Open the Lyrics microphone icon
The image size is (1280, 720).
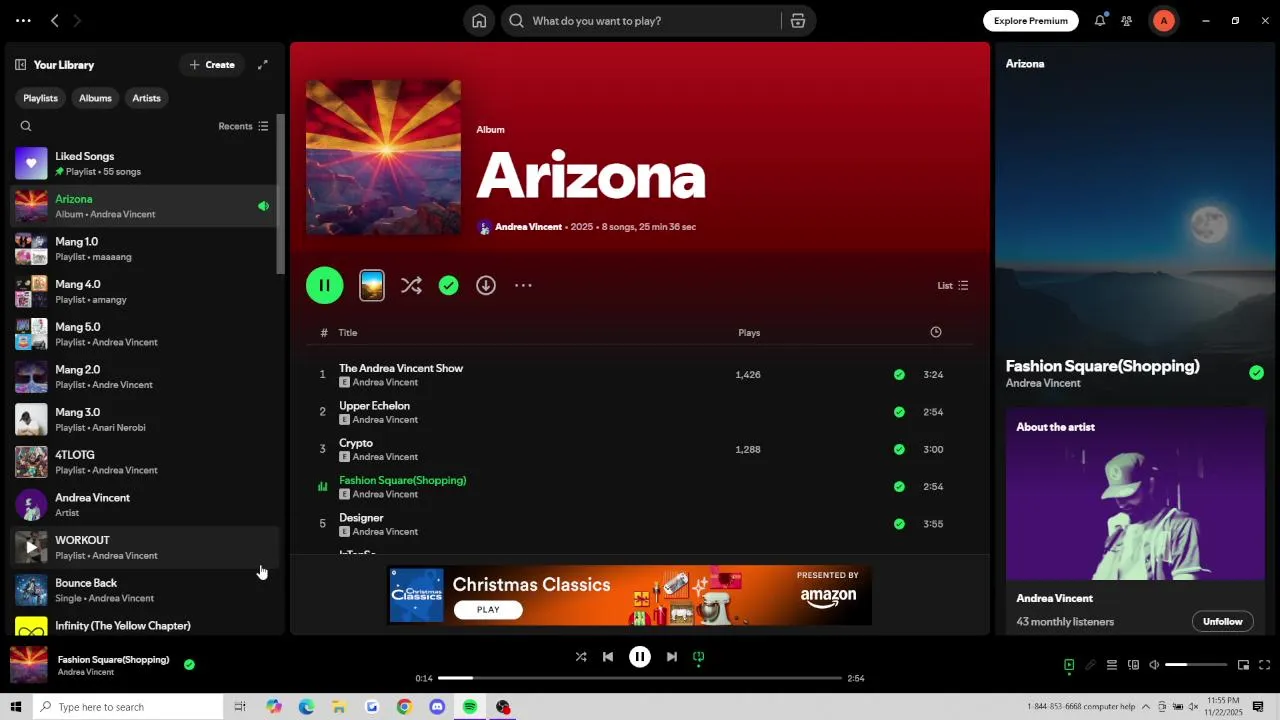(x=1090, y=665)
